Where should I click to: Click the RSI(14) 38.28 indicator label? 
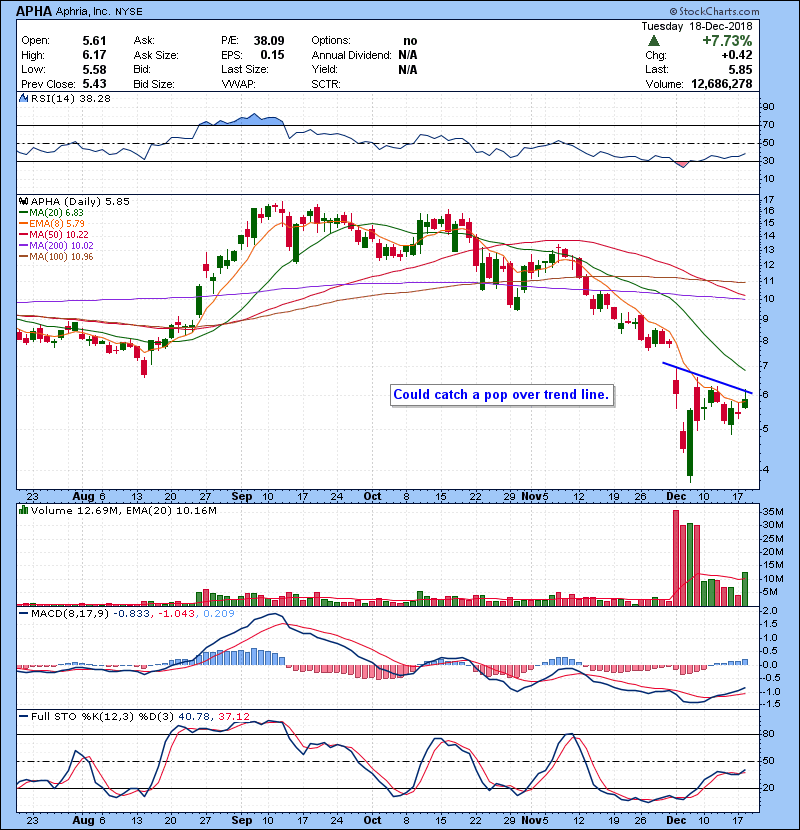point(70,98)
